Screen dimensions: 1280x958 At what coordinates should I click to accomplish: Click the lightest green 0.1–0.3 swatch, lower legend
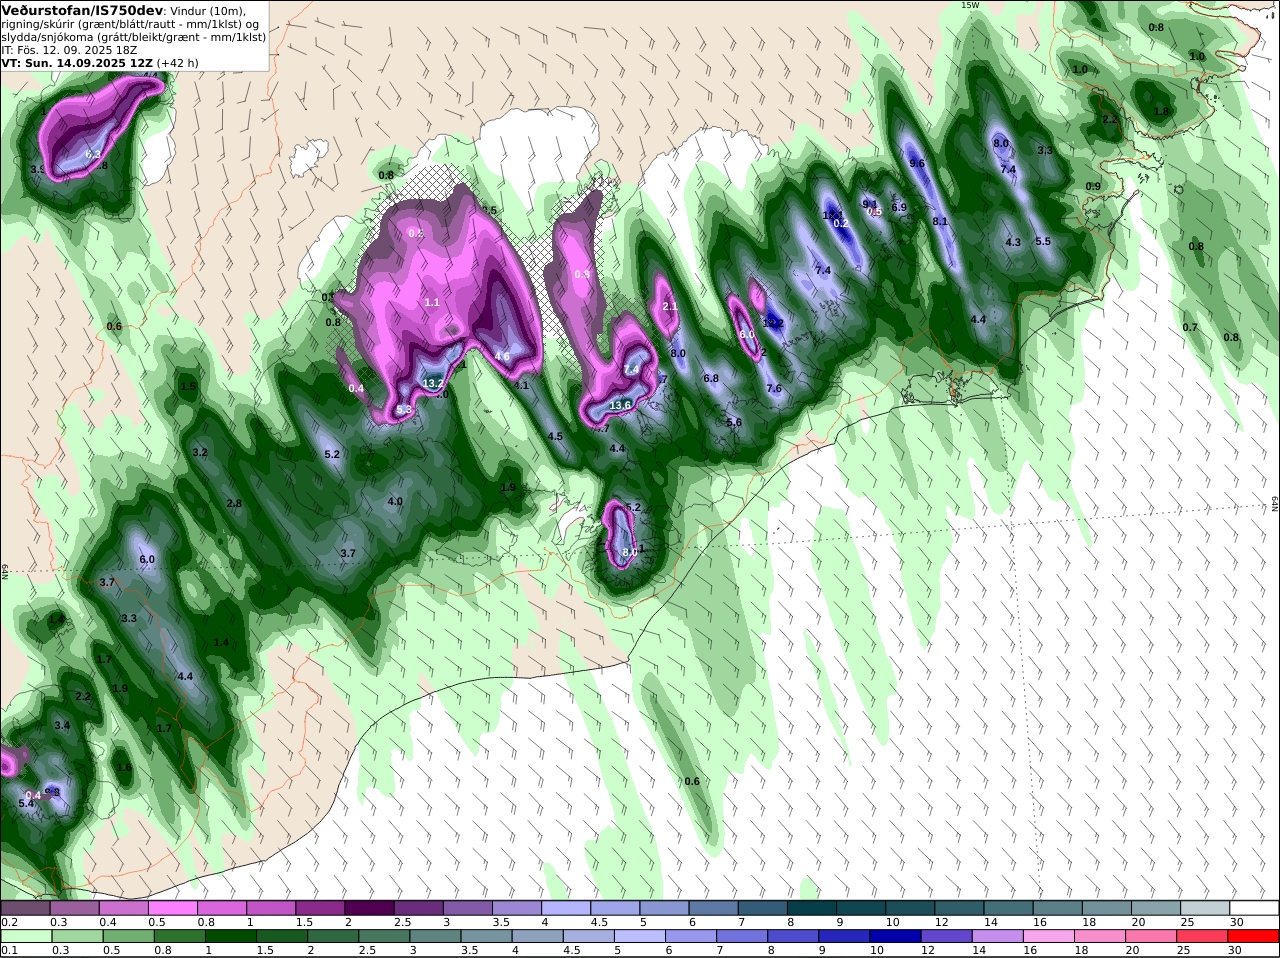(x=25, y=937)
